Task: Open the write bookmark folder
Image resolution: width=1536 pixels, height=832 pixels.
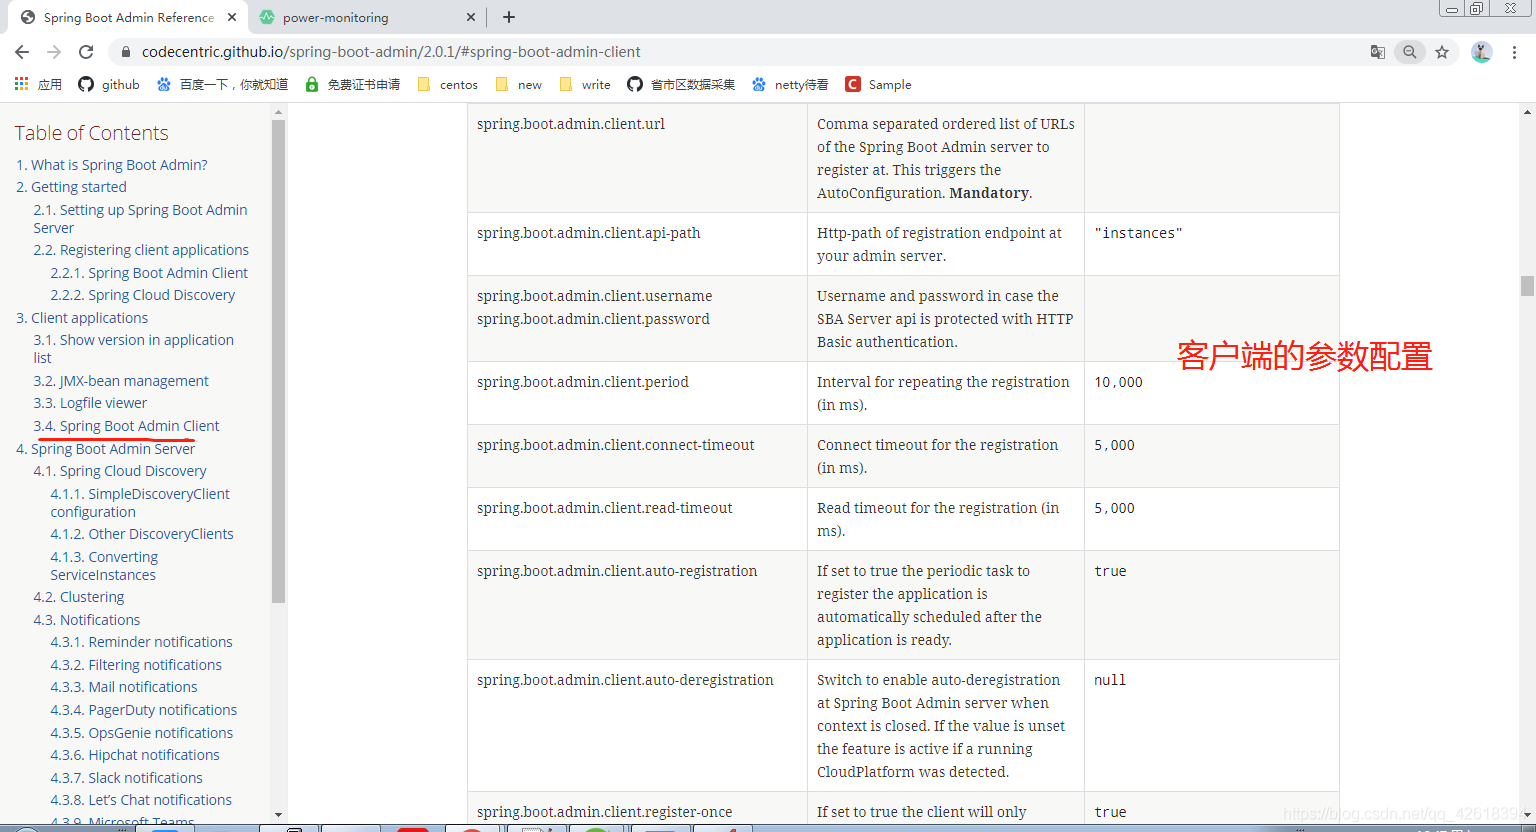Action: [x=584, y=85]
